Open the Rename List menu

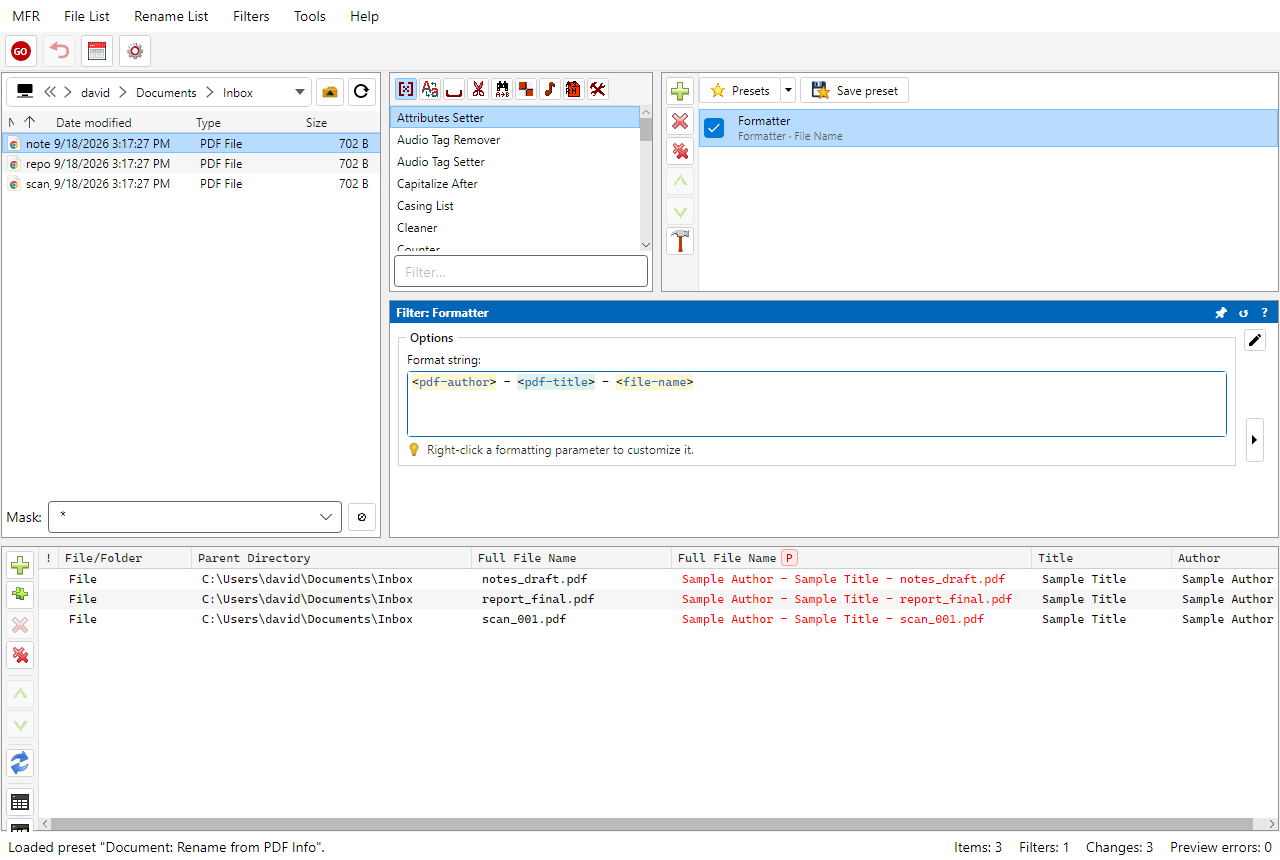[x=171, y=16]
